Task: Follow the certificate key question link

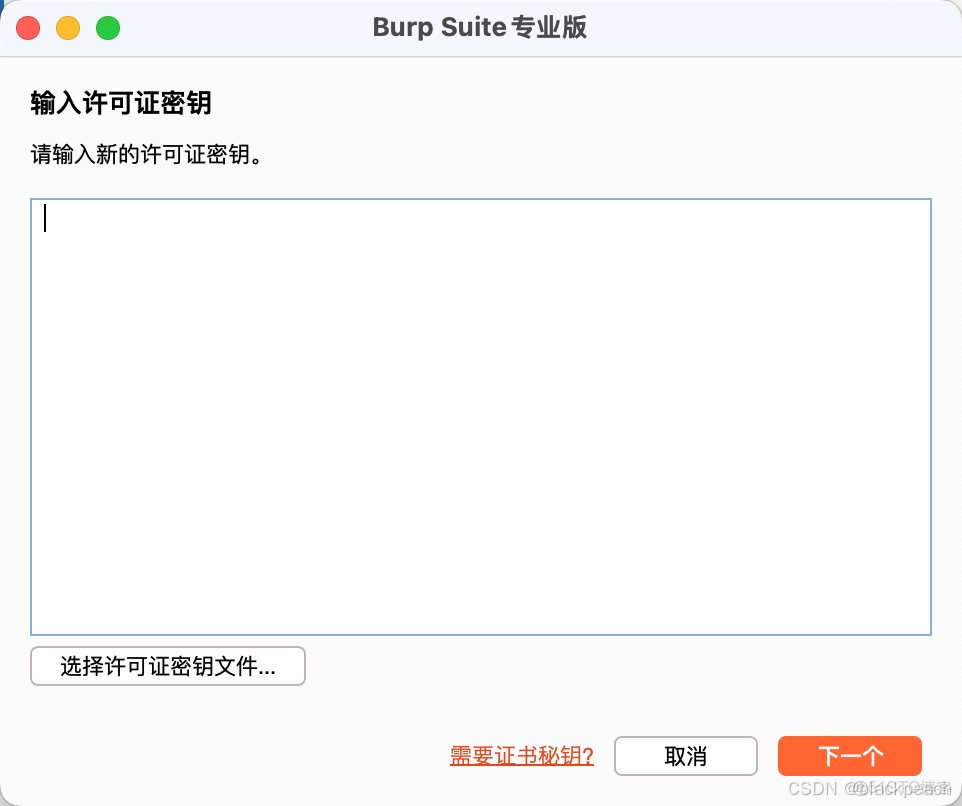Action: [520, 756]
